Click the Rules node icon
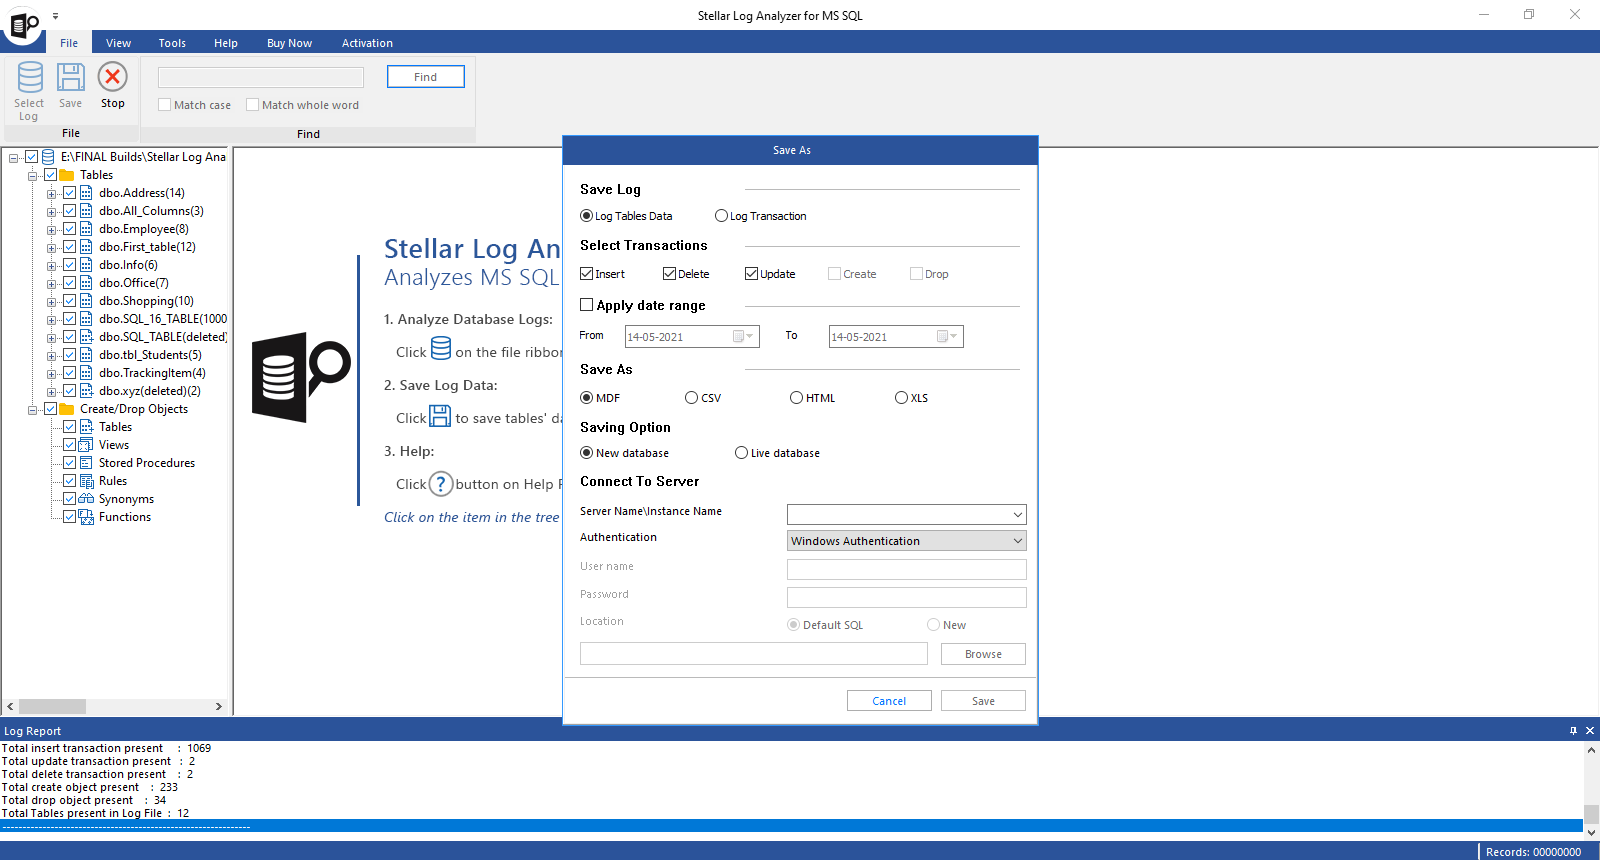 point(86,481)
